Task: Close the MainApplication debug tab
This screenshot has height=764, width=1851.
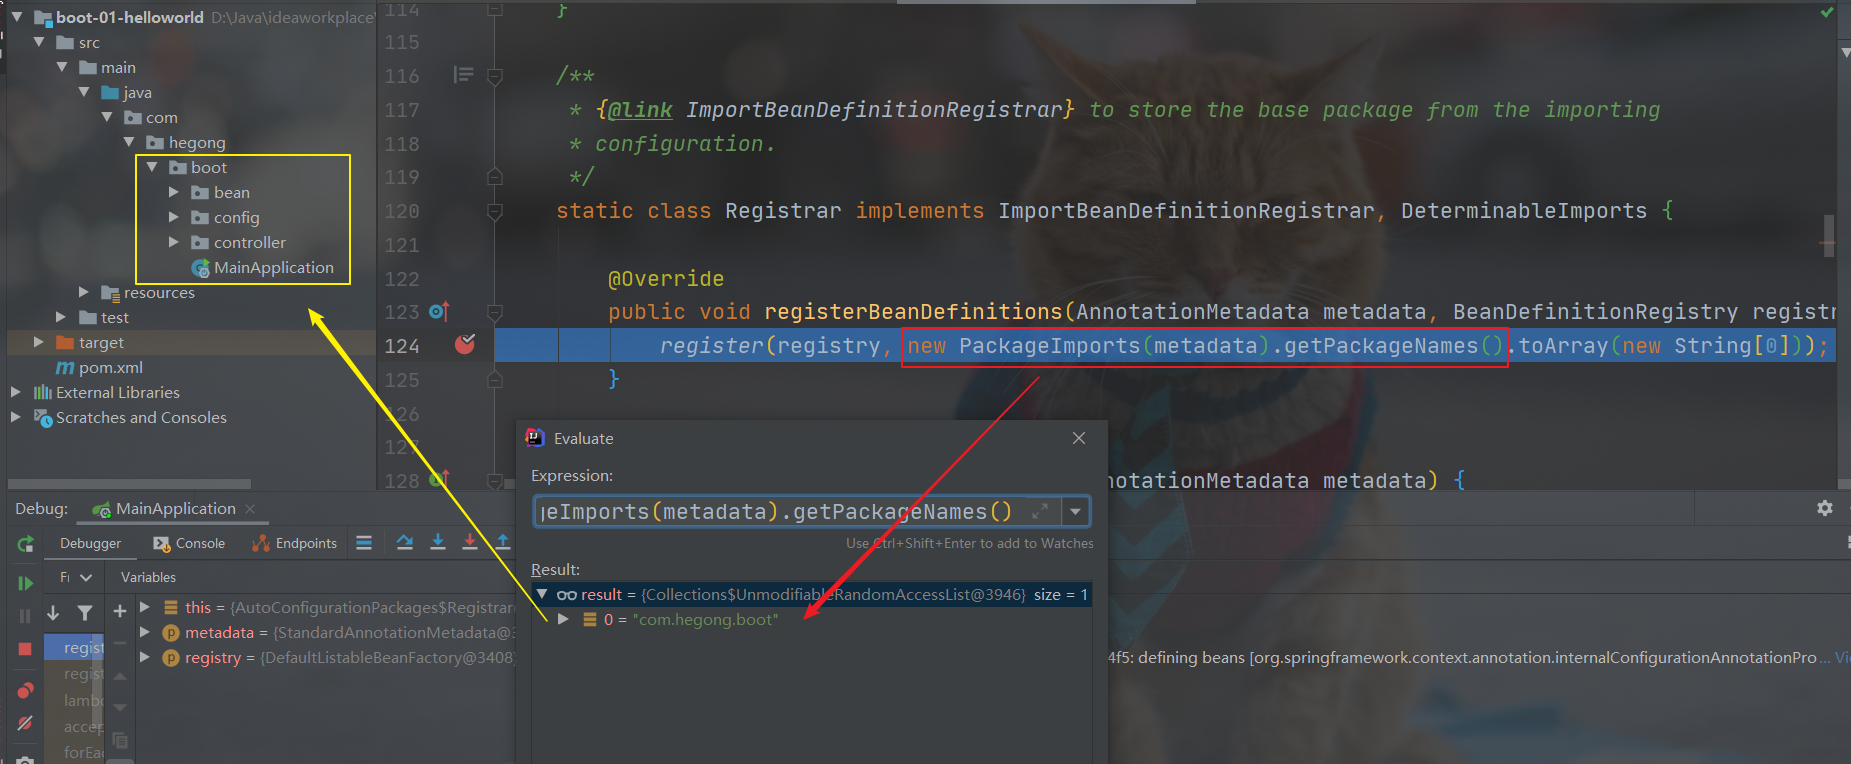Action: click(x=250, y=509)
